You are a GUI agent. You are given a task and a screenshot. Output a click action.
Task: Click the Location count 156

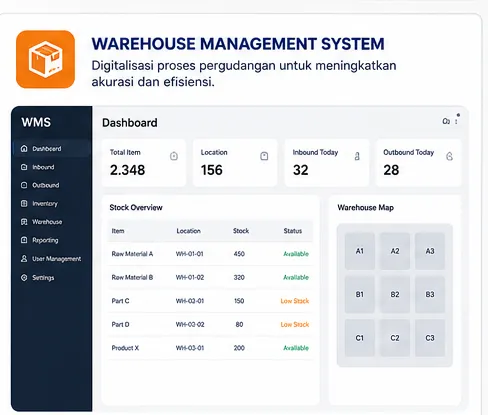click(x=212, y=170)
